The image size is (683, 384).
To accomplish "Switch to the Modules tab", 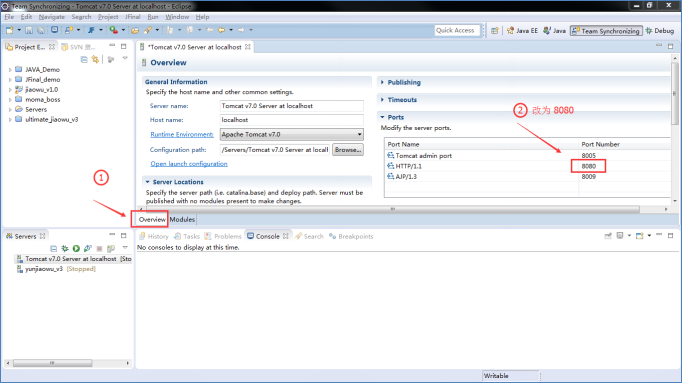I will pos(182,219).
